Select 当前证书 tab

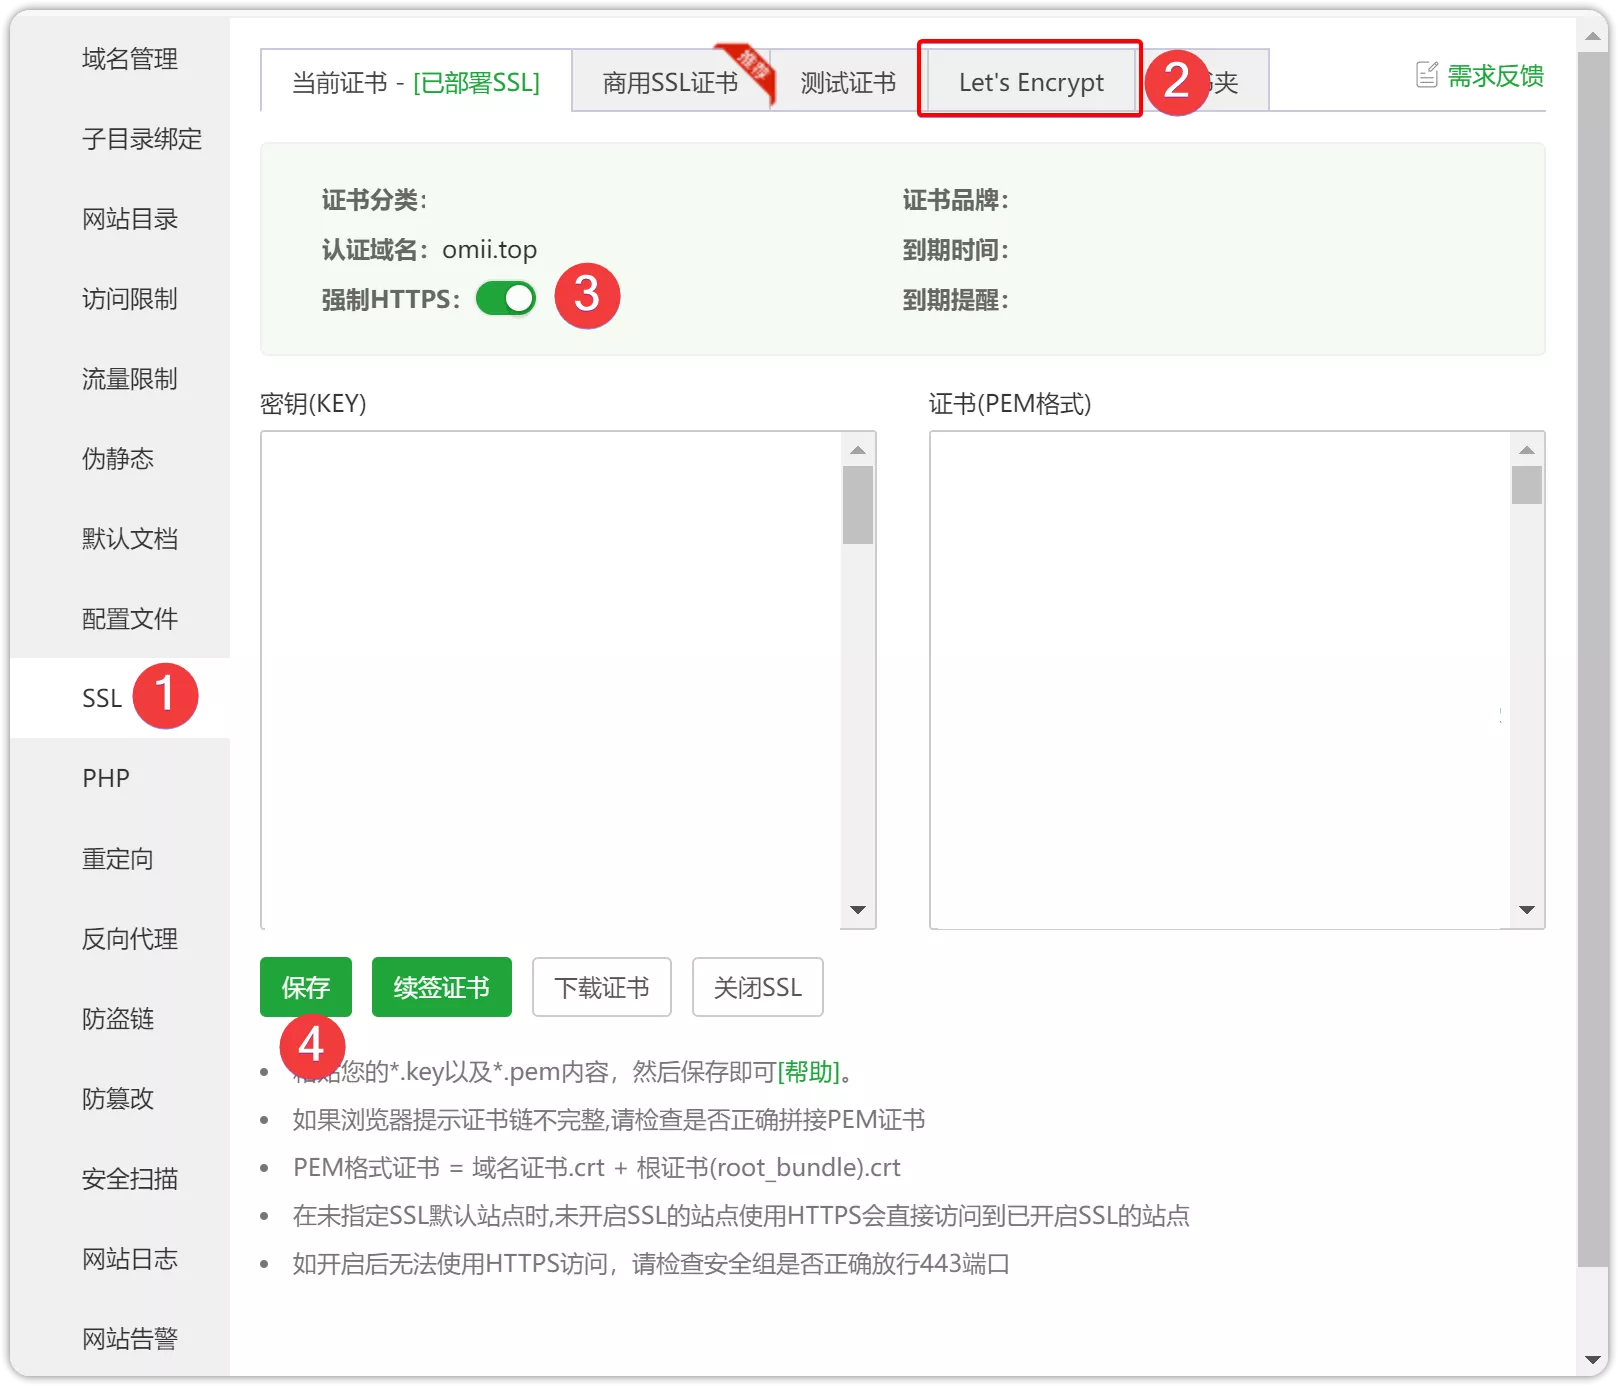pyautogui.click(x=415, y=82)
